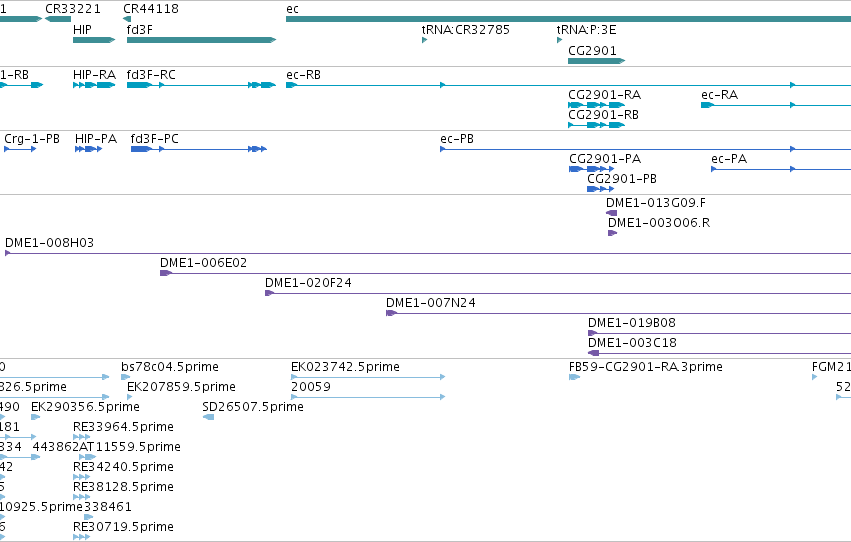The width and height of the screenshot is (851, 542).
Task: Click the tRNA:CR32785 marker
Action: pyautogui.click(x=424, y=40)
